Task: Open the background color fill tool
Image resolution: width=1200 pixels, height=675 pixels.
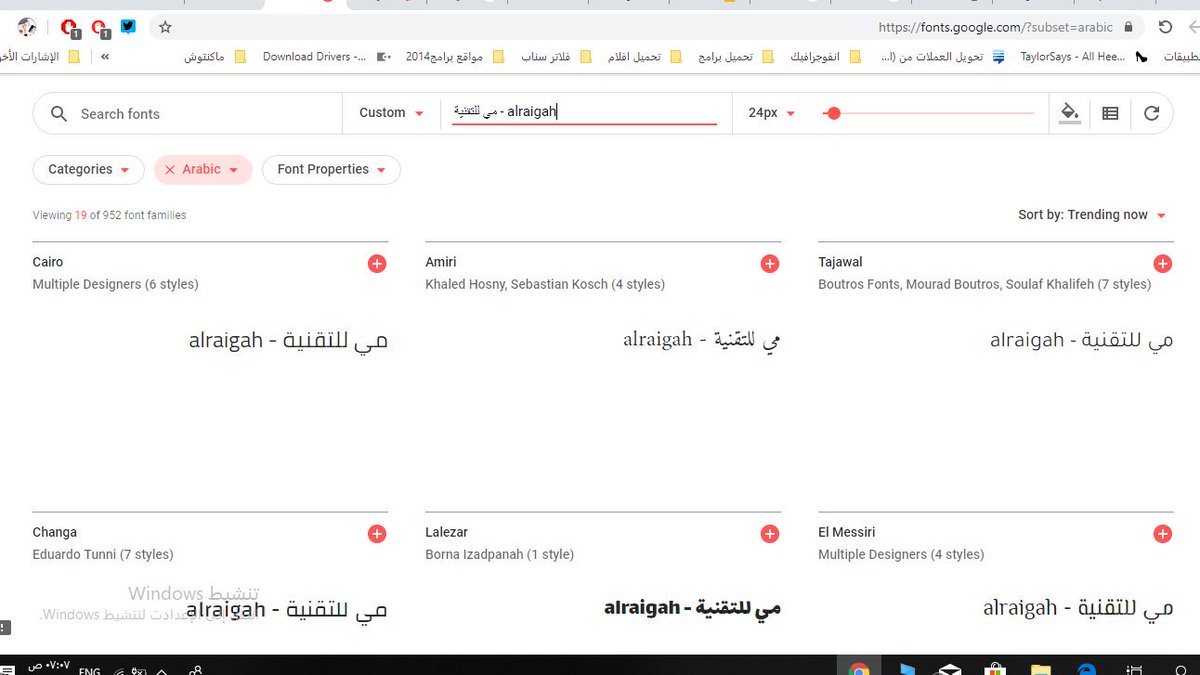Action: coord(1070,113)
